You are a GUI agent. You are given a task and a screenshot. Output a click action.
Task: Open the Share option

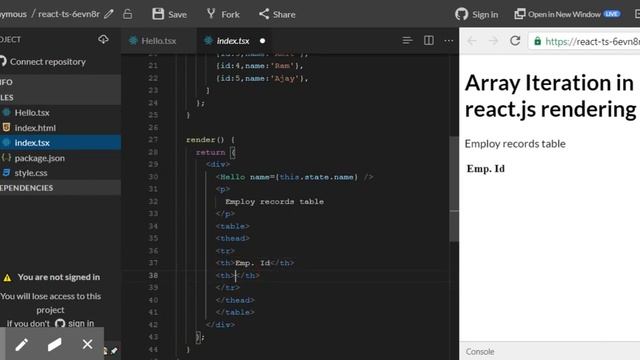[277, 14]
